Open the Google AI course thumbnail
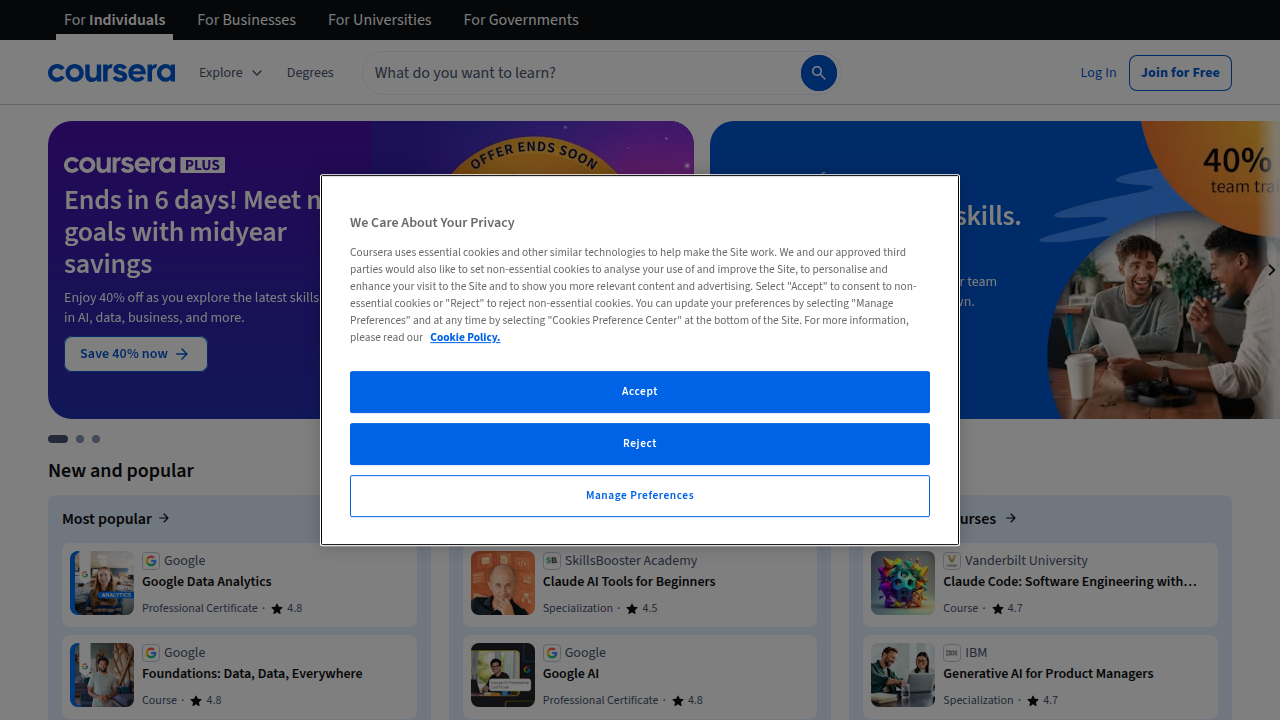 [503, 675]
